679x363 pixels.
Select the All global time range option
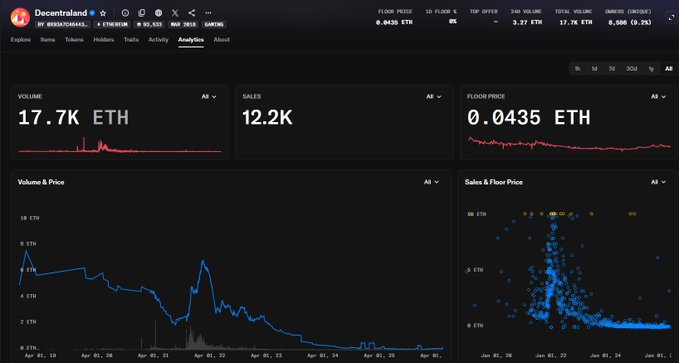tap(669, 68)
